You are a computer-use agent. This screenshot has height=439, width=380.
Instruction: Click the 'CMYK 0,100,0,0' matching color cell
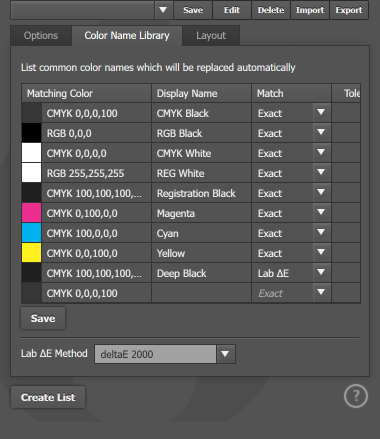click(x=96, y=213)
